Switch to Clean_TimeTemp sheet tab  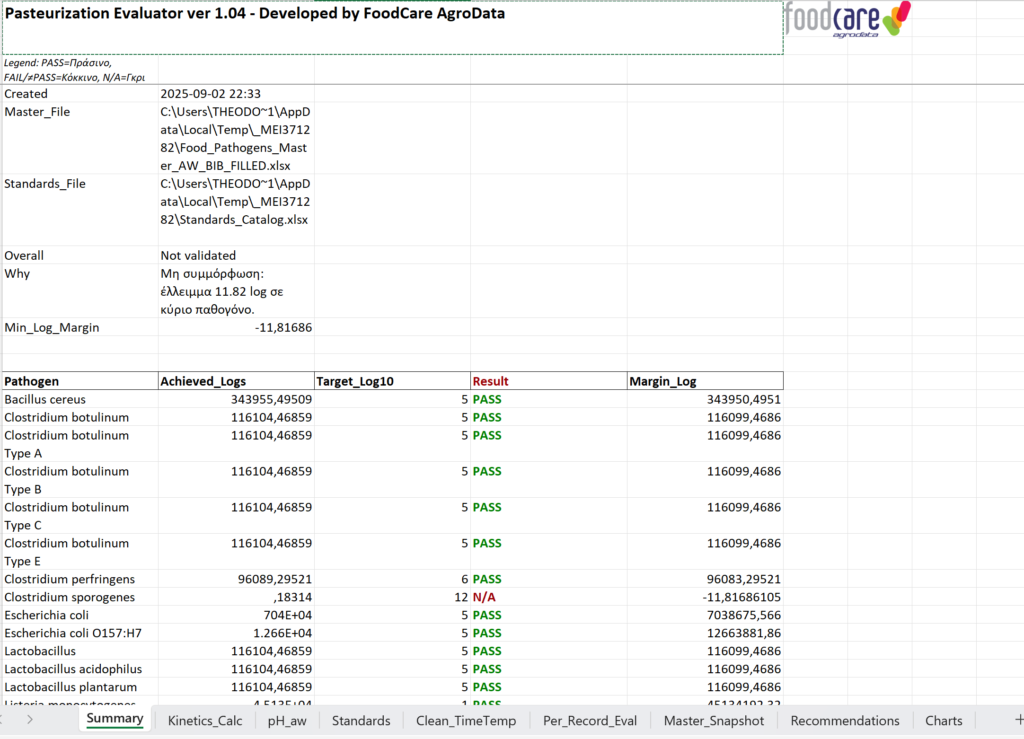pos(466,721)
